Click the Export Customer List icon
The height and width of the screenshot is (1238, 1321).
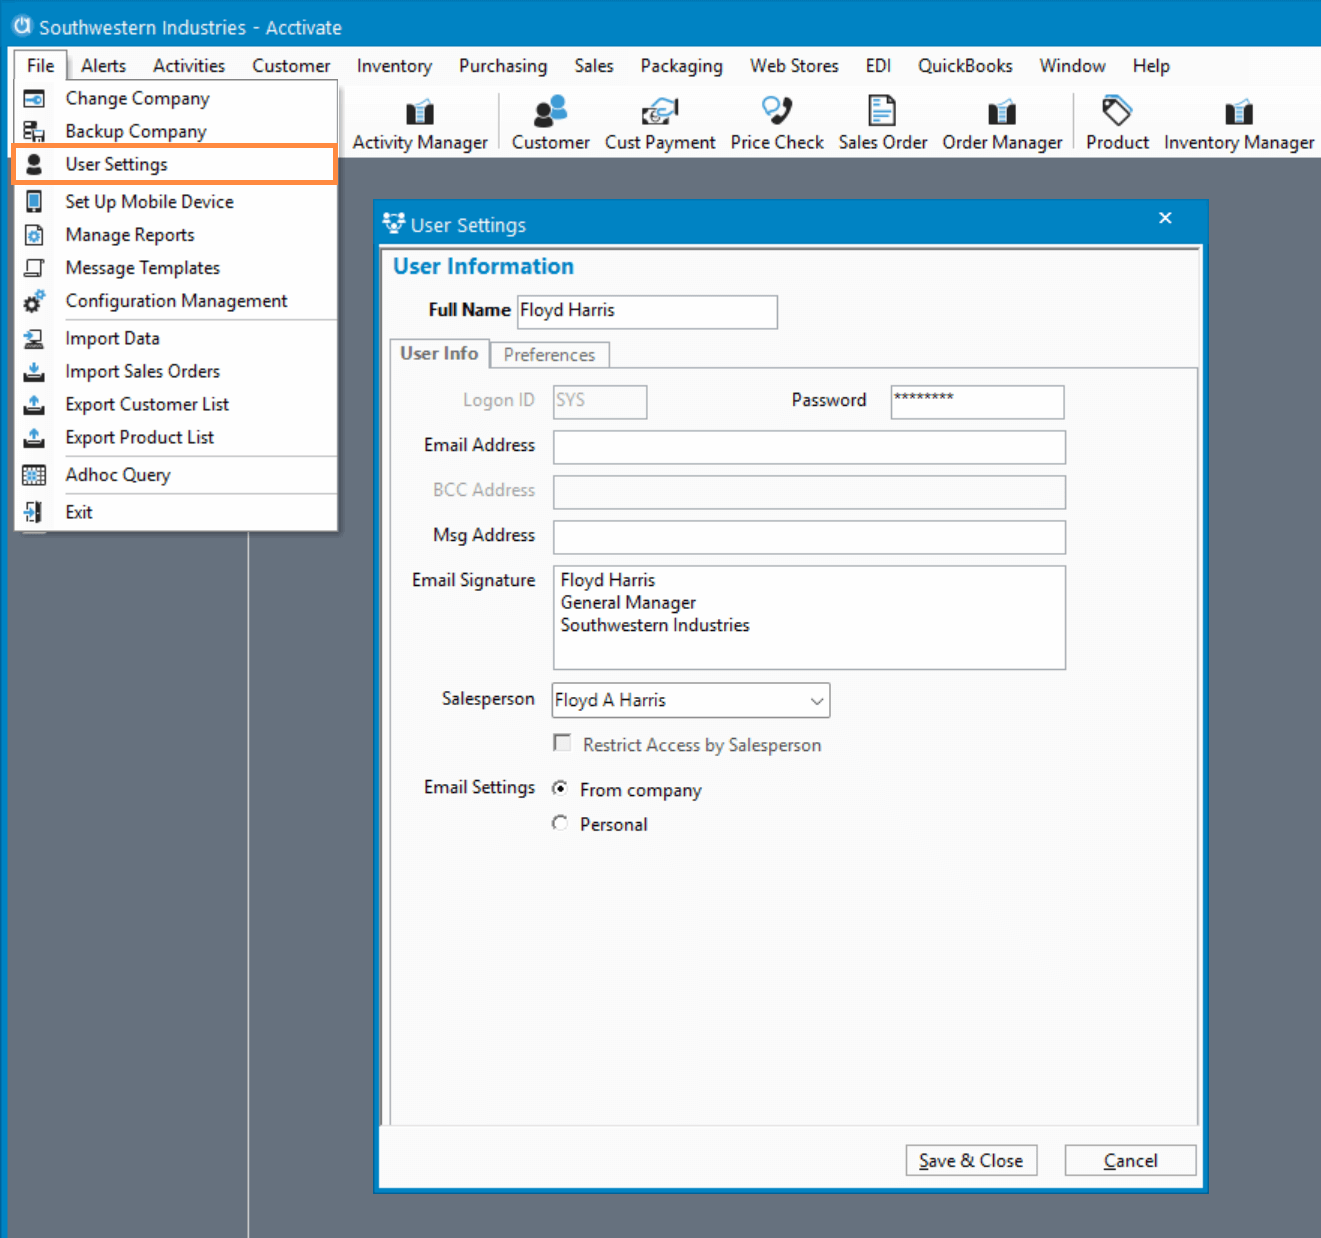(x=34, y=405)
